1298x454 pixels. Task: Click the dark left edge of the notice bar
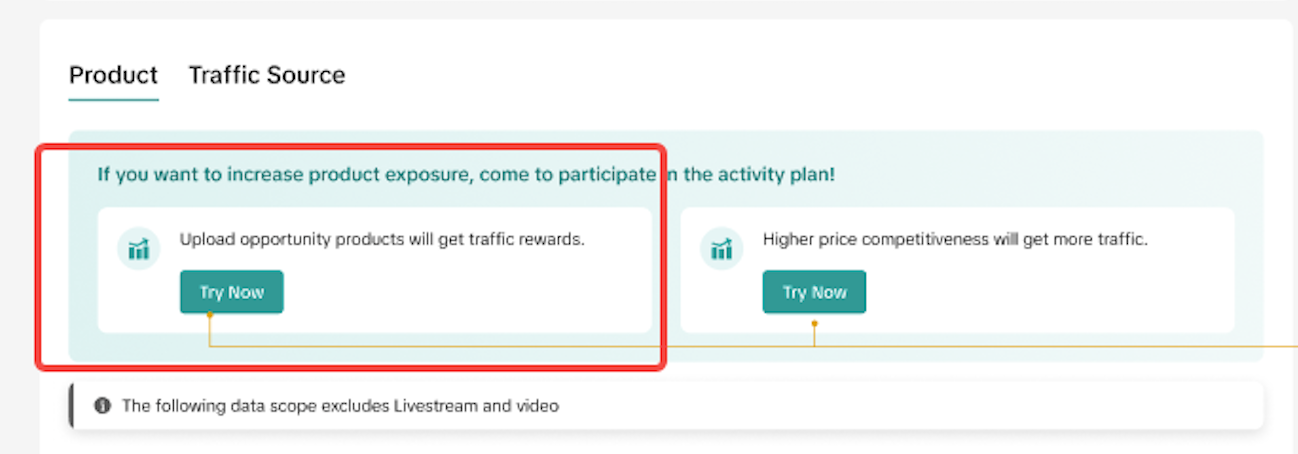71,406
